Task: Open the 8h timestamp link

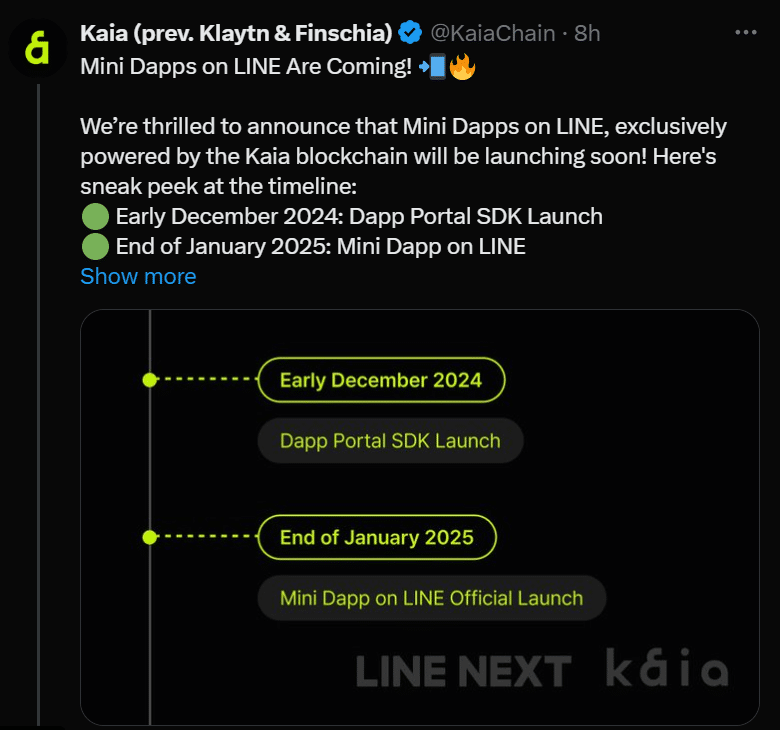Action: click(587, 33)
